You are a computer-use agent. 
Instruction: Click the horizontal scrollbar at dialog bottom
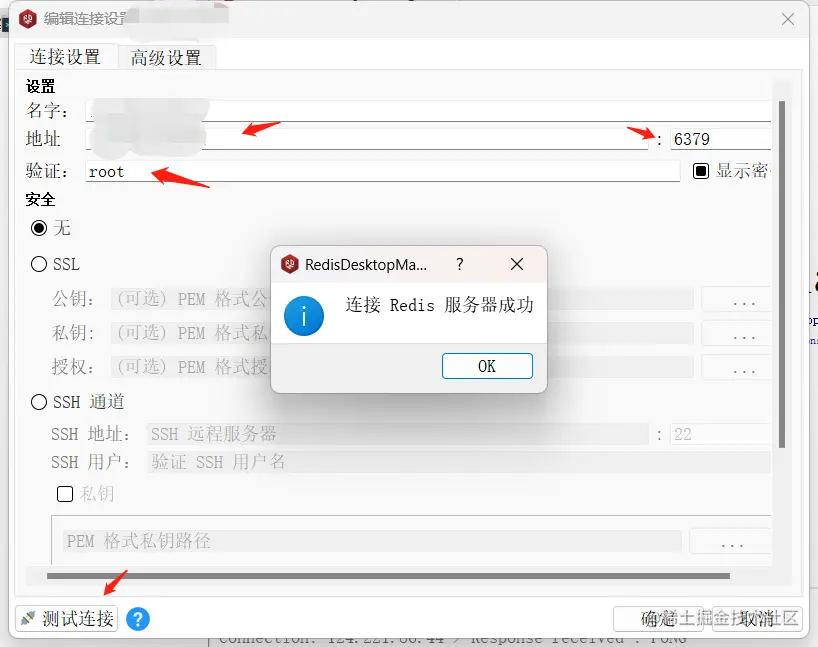tap(388, 576)
